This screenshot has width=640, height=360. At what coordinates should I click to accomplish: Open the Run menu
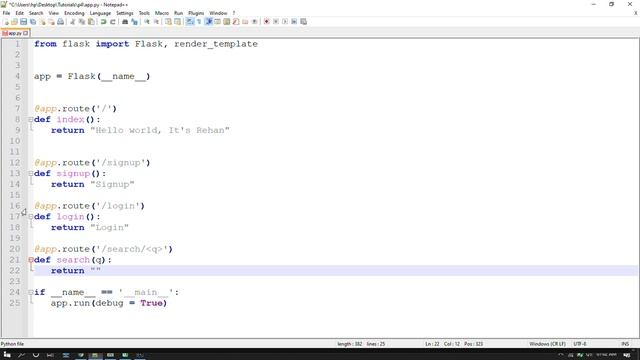(x=178, y=13)
